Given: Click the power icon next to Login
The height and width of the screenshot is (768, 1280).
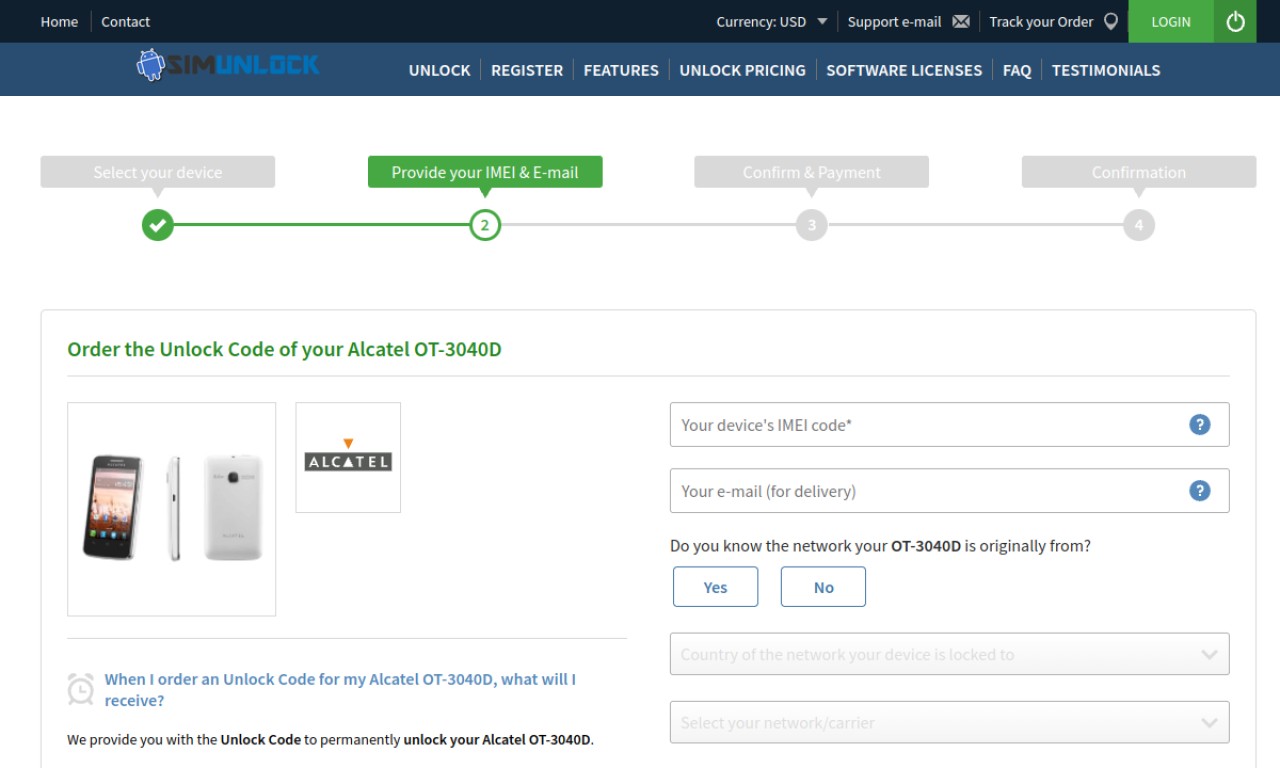Looking at the screenshot, I should (1235, 21).
